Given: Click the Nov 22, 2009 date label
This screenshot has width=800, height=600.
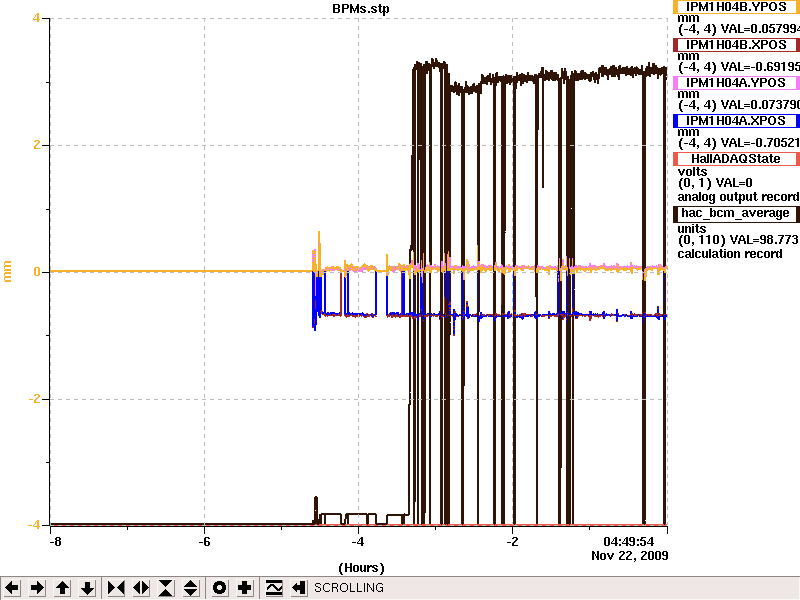Looking at the screenshot, I should coord(630,556).
